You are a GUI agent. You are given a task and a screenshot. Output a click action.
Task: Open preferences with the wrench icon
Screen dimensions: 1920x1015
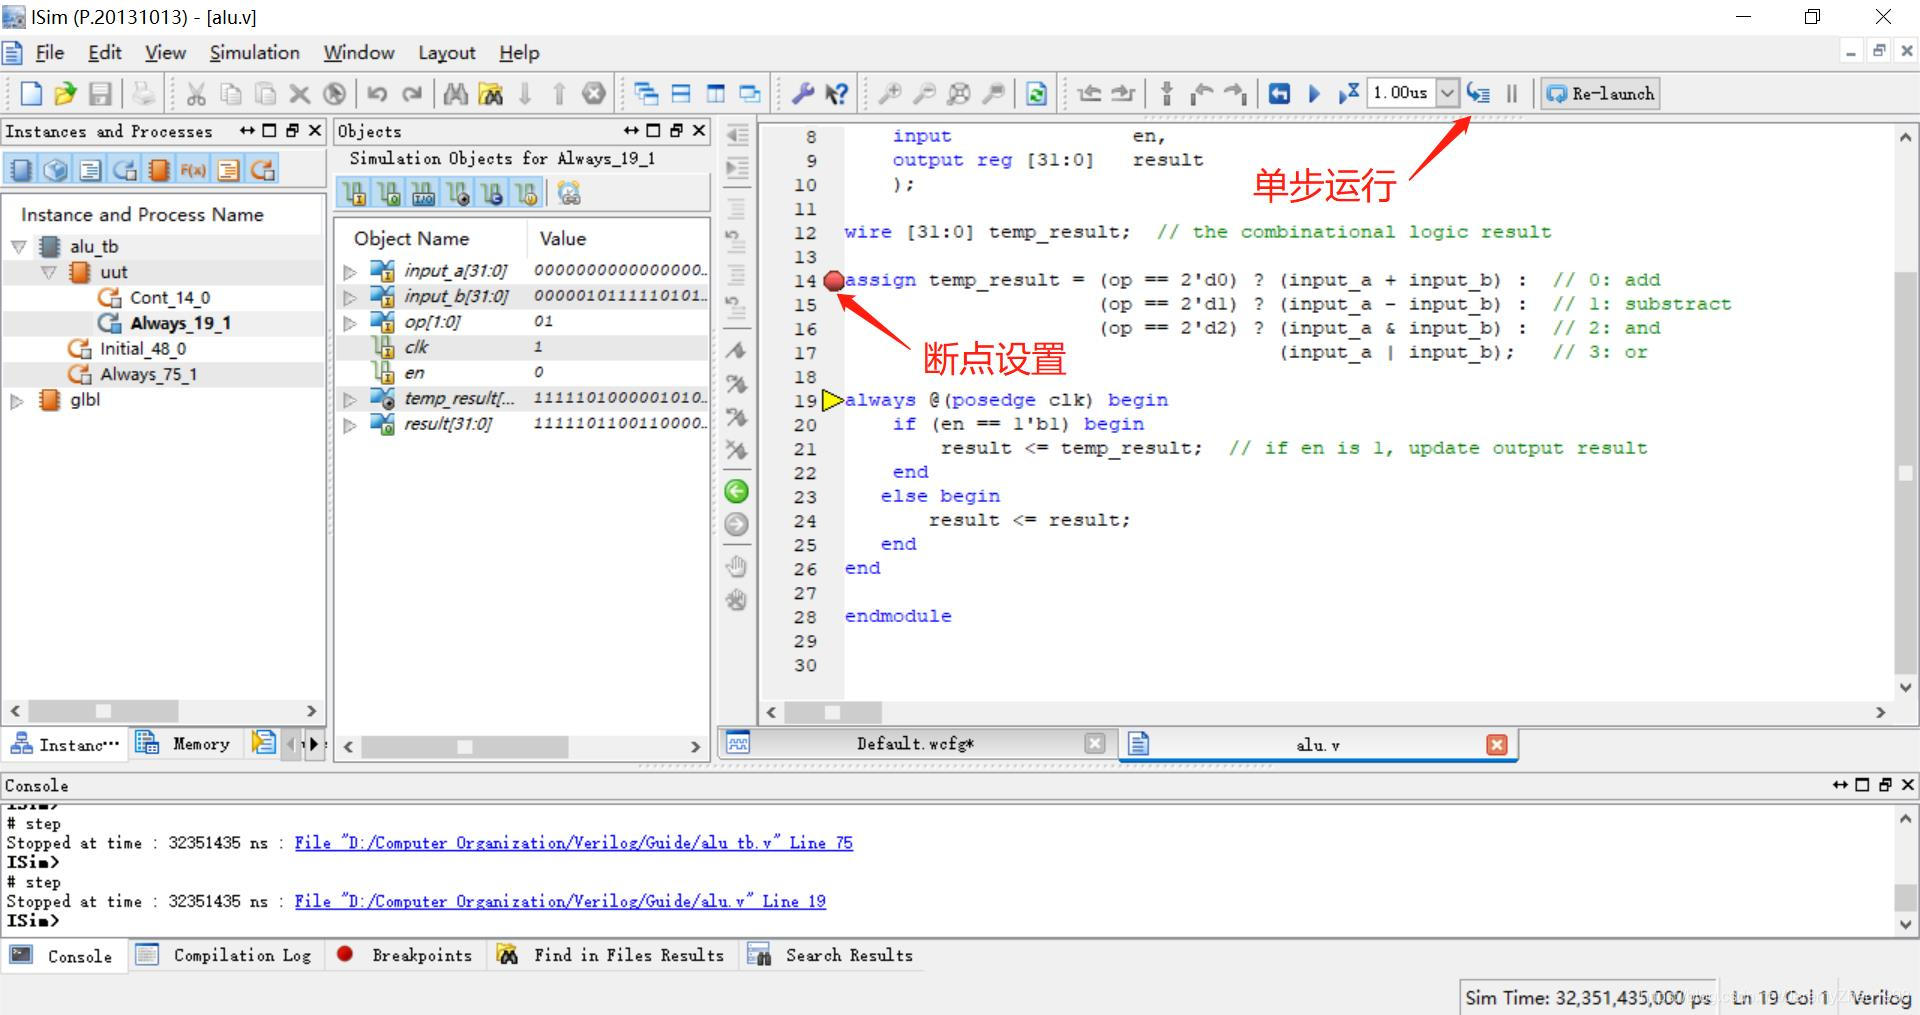point(802,94)
